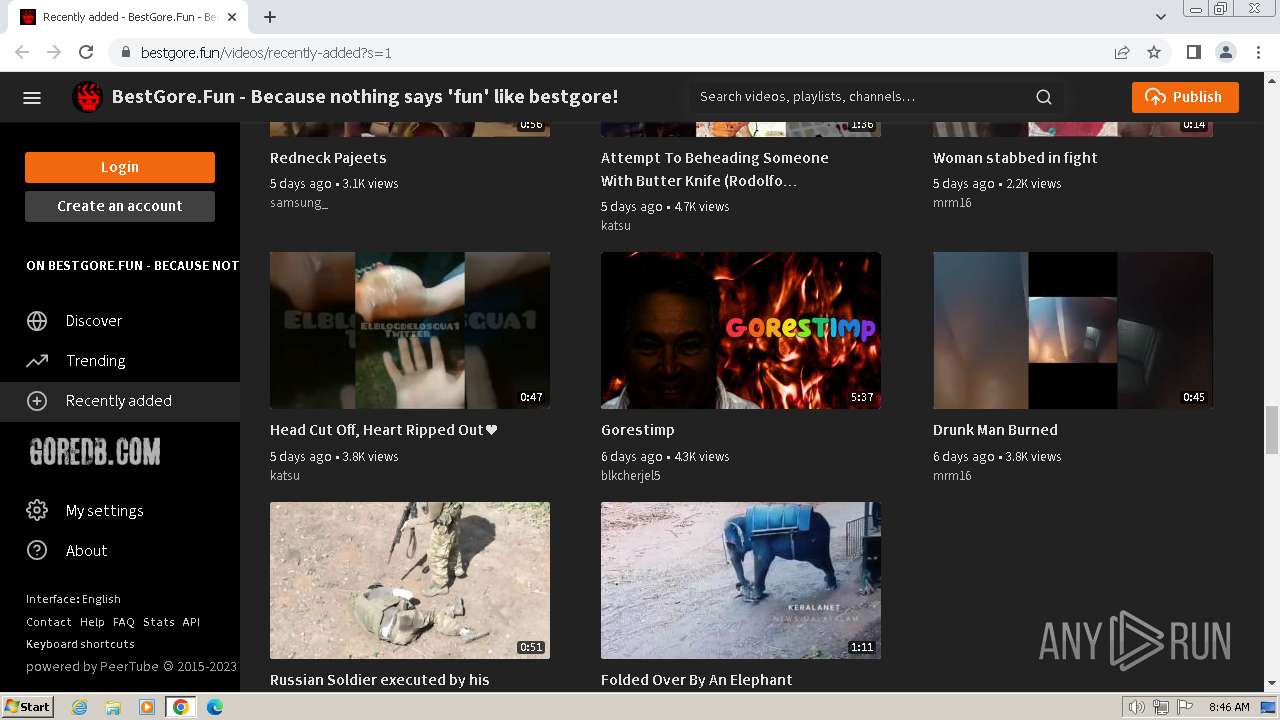Select Recently added in sidebar

point(120,401)
